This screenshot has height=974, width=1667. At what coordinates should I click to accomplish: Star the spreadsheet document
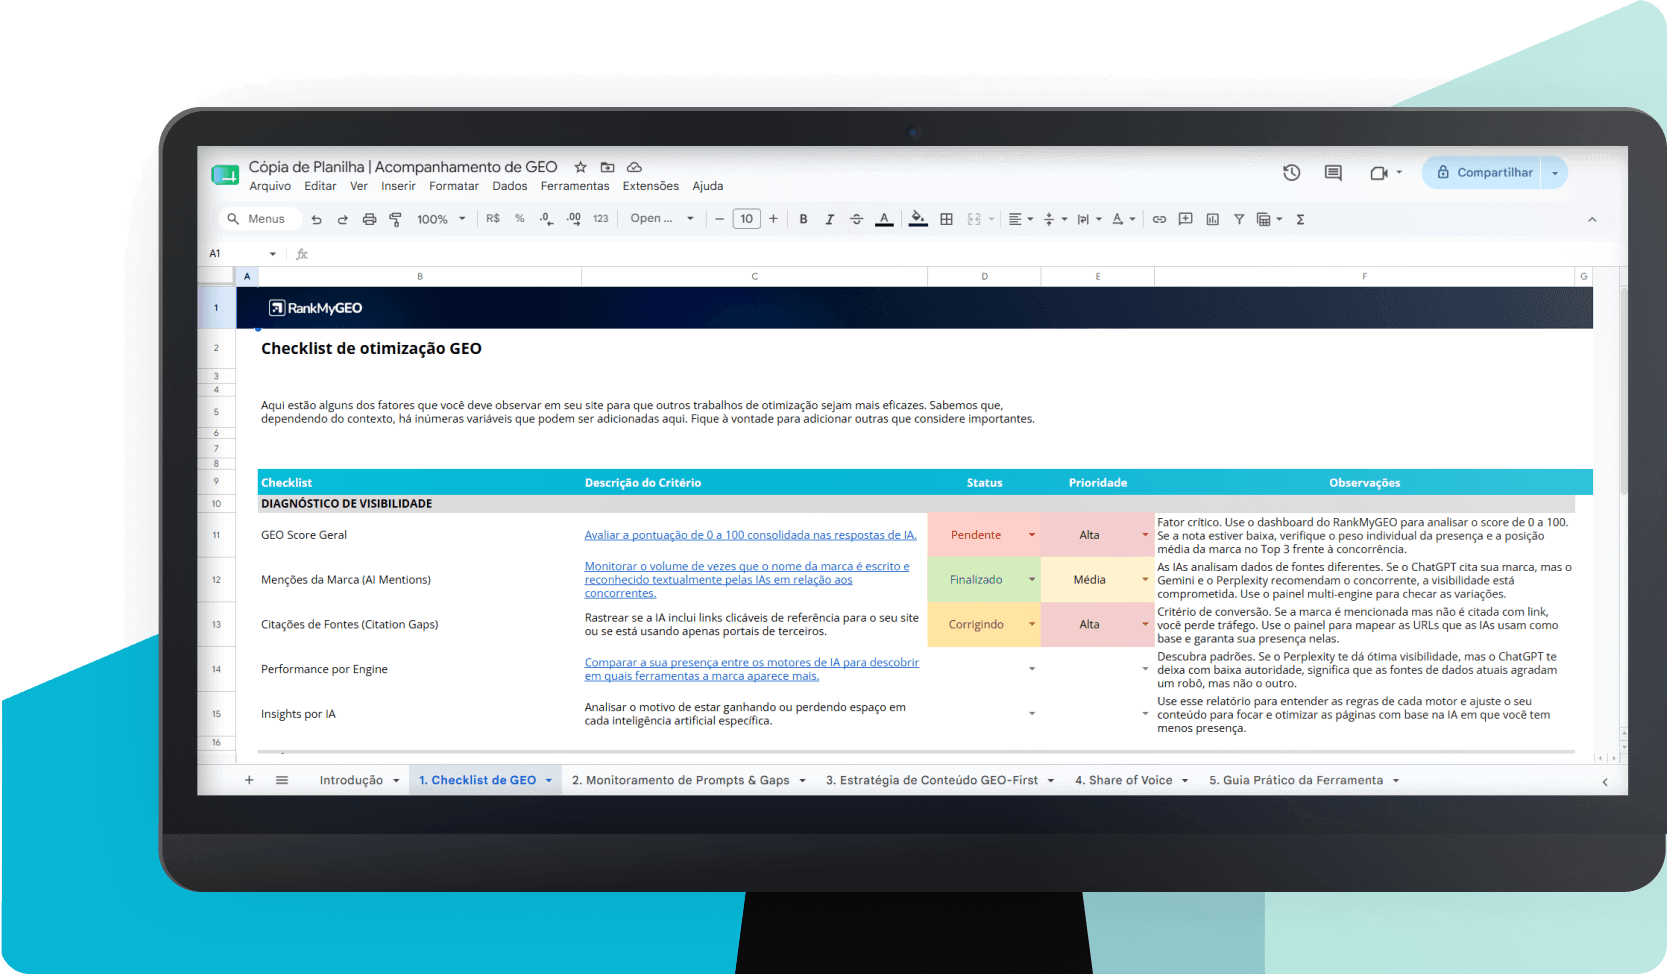tap(580, 167)
